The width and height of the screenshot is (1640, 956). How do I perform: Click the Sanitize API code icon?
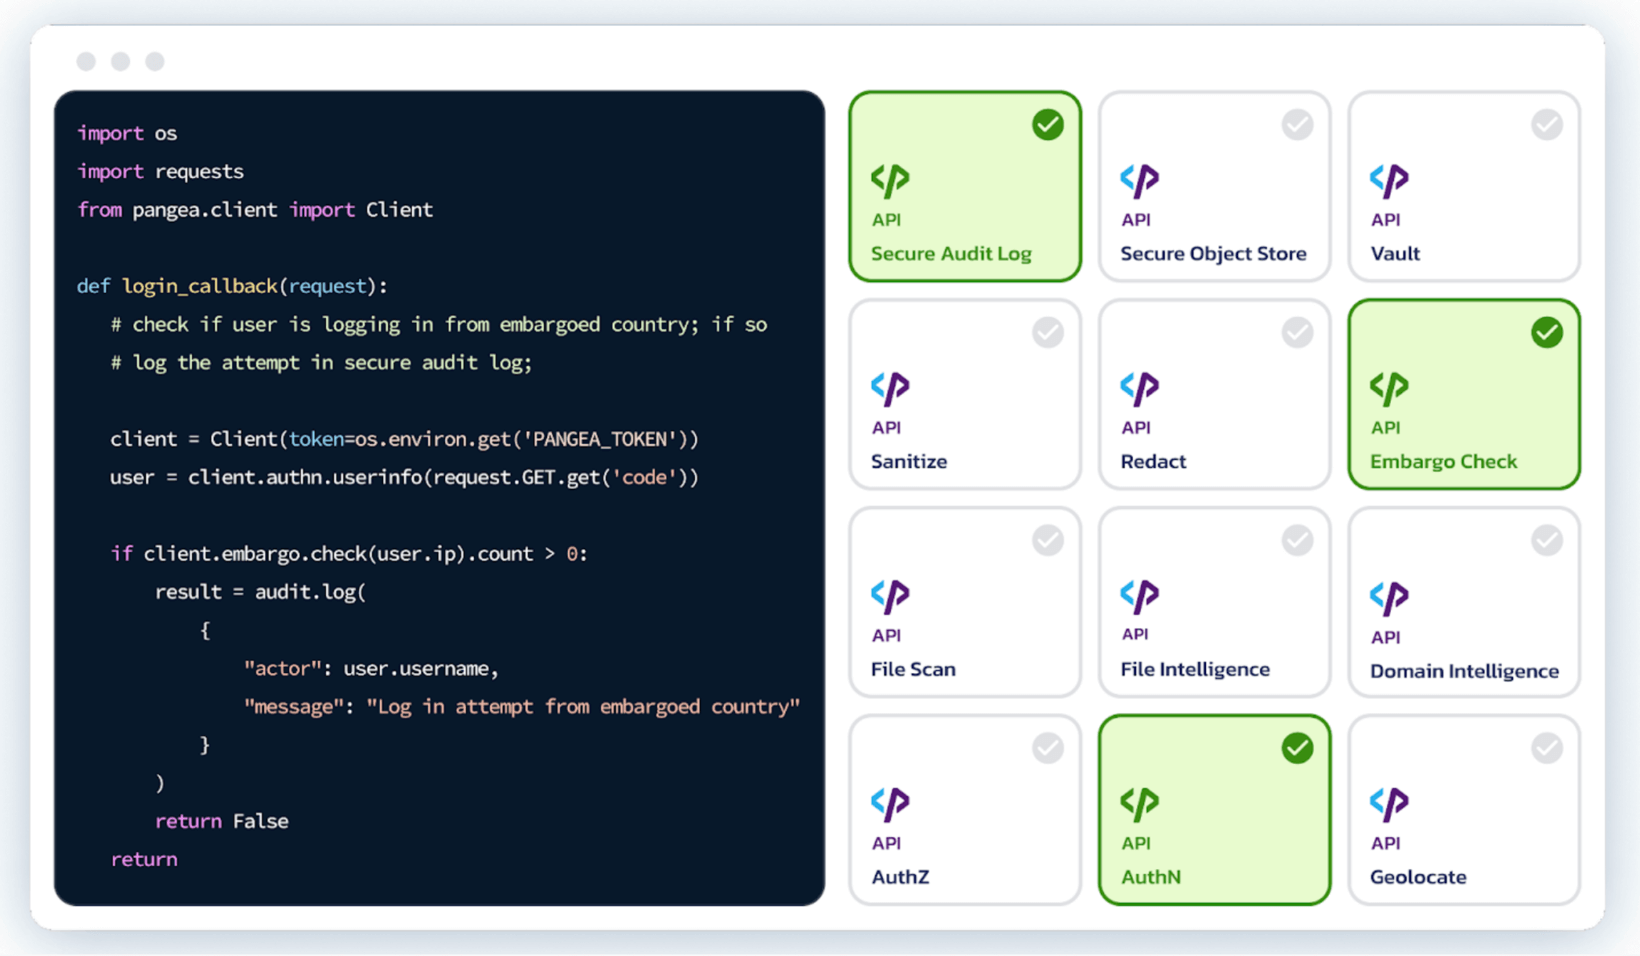889,388
